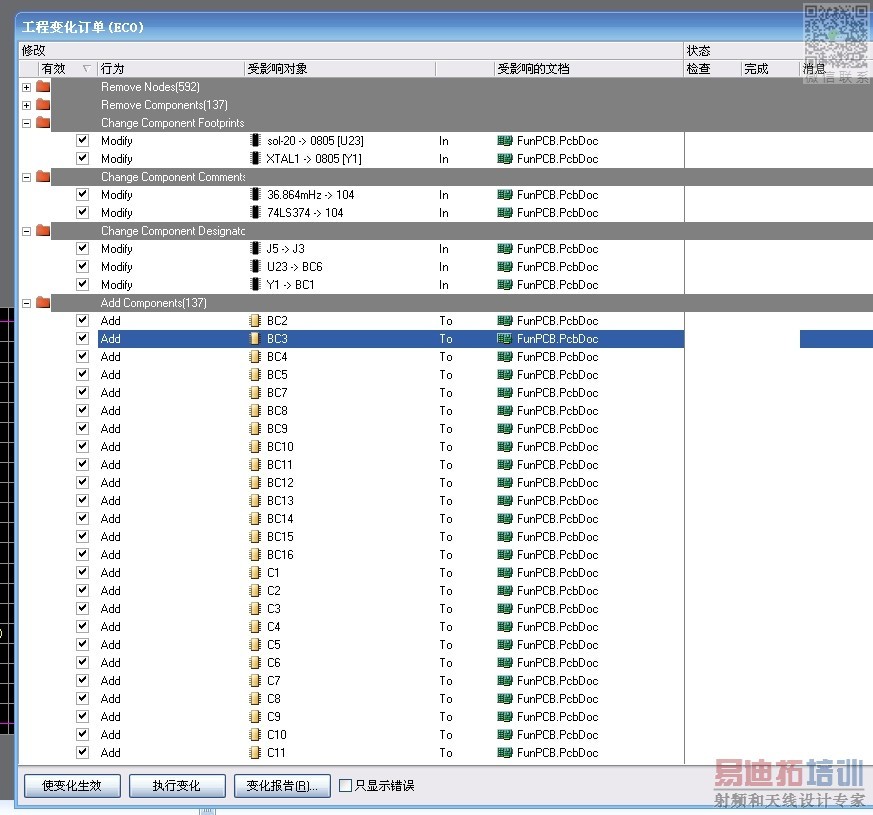The image size is (873, 815).
Task: Click the chip icon of U23 -> BC6
Action: tap(256, 267)
